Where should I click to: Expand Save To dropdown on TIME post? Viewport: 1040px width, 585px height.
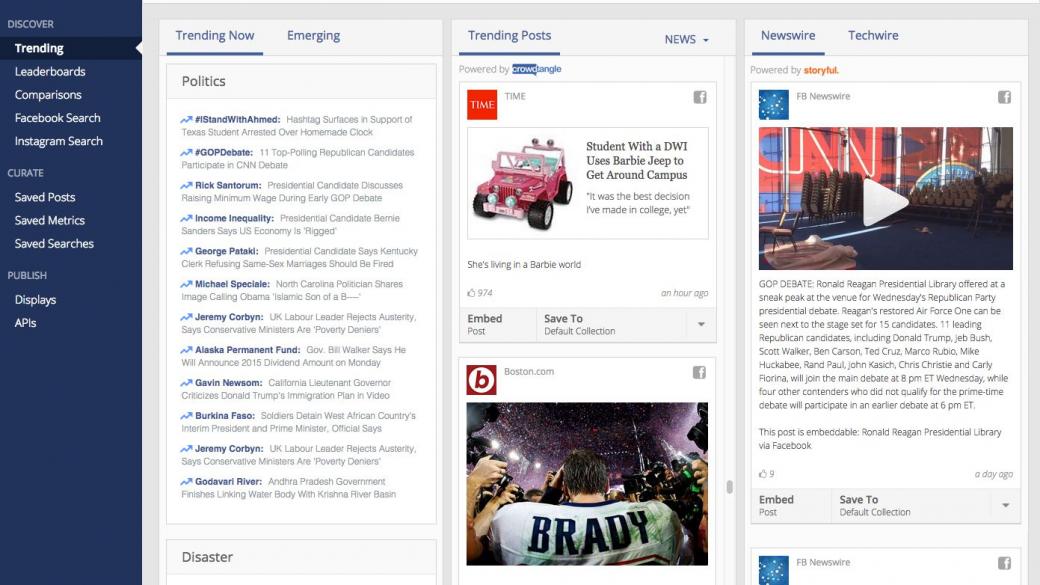[x=701, y=324]
